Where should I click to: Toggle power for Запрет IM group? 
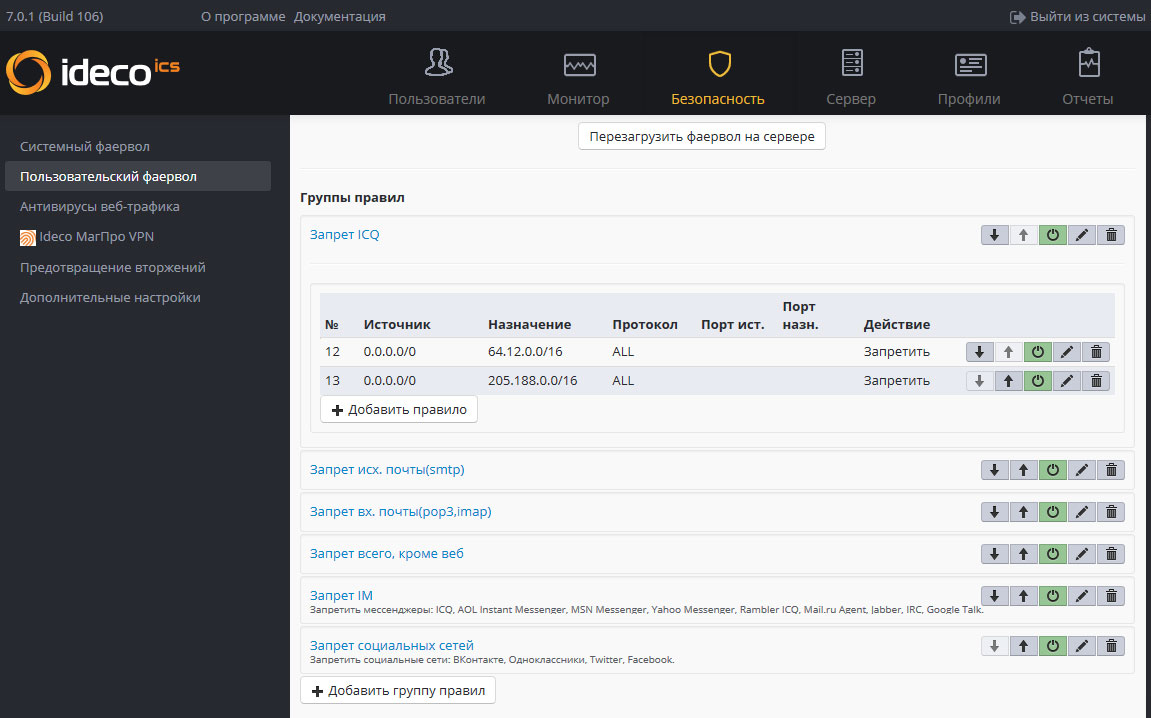click(1053, 596)
